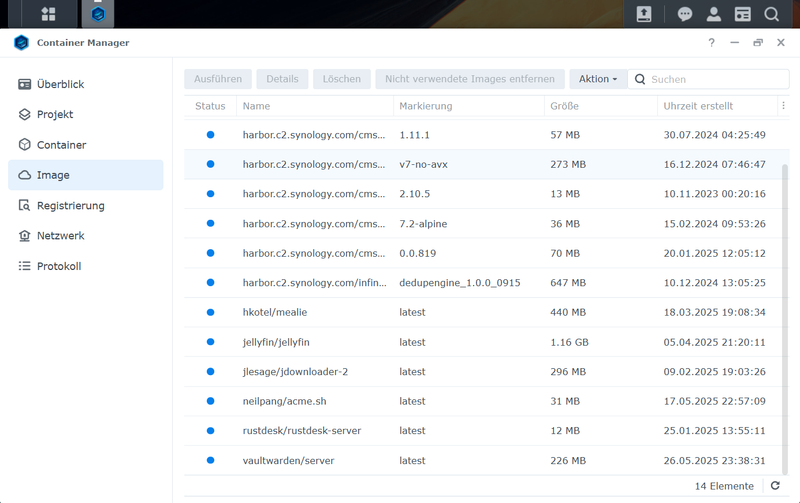800x503 pixels.
Task: Open the notifications chat bubble icon
Action: 685,14
